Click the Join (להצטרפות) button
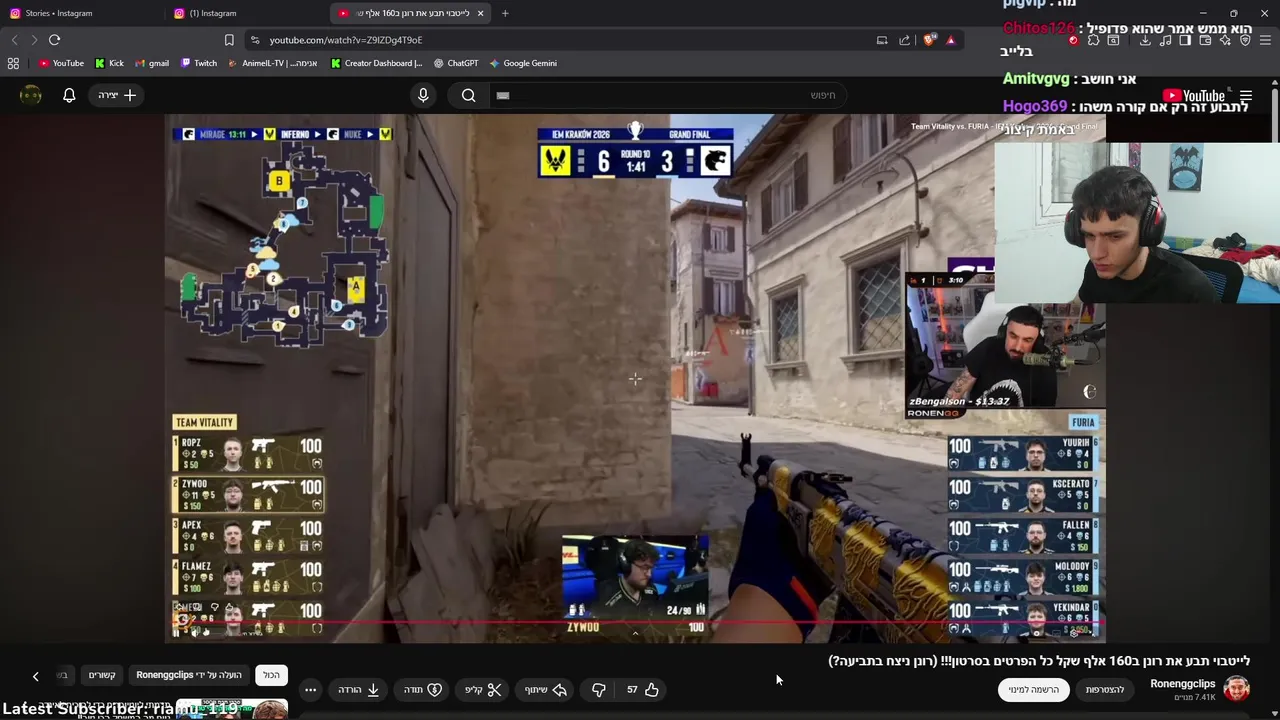 click(x=1105, y=690)
